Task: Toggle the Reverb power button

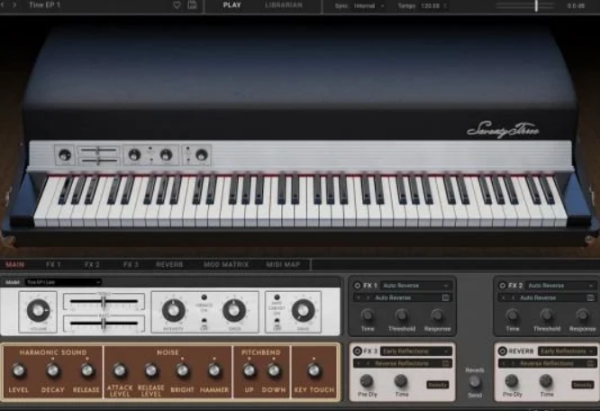Action: click(501, 351)
